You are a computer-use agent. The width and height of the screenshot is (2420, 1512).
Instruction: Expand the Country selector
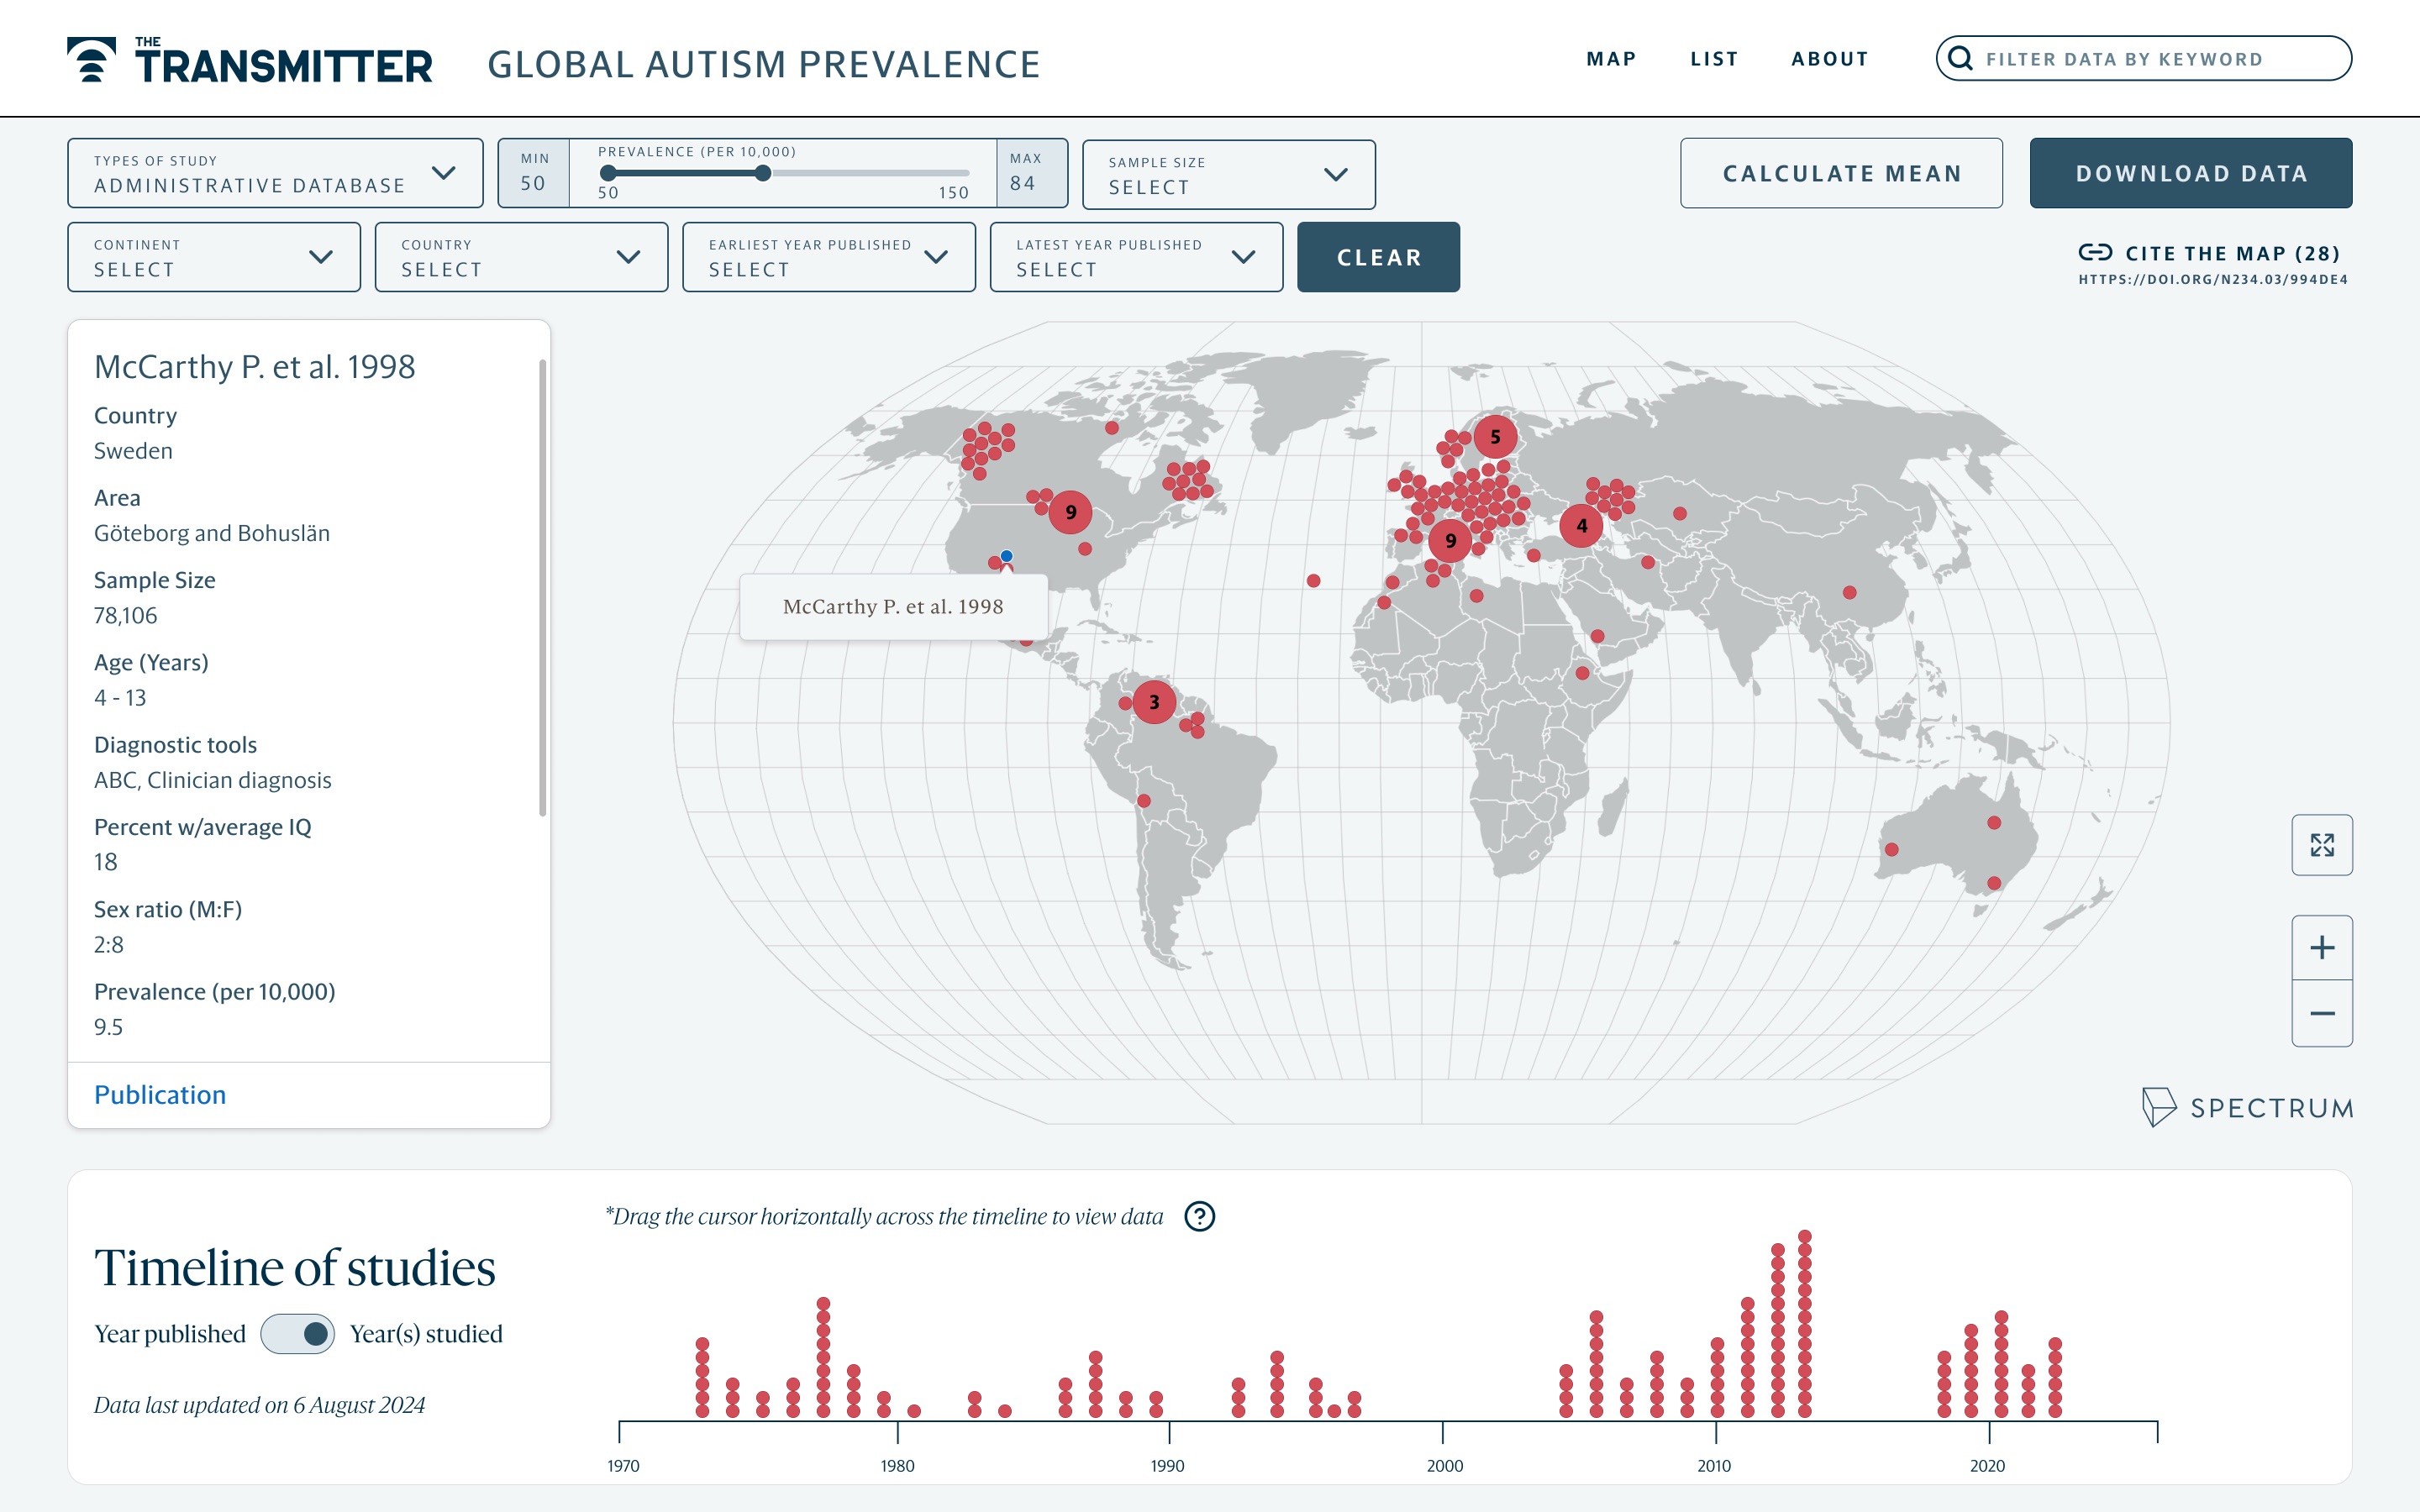[x=521, y=257]
